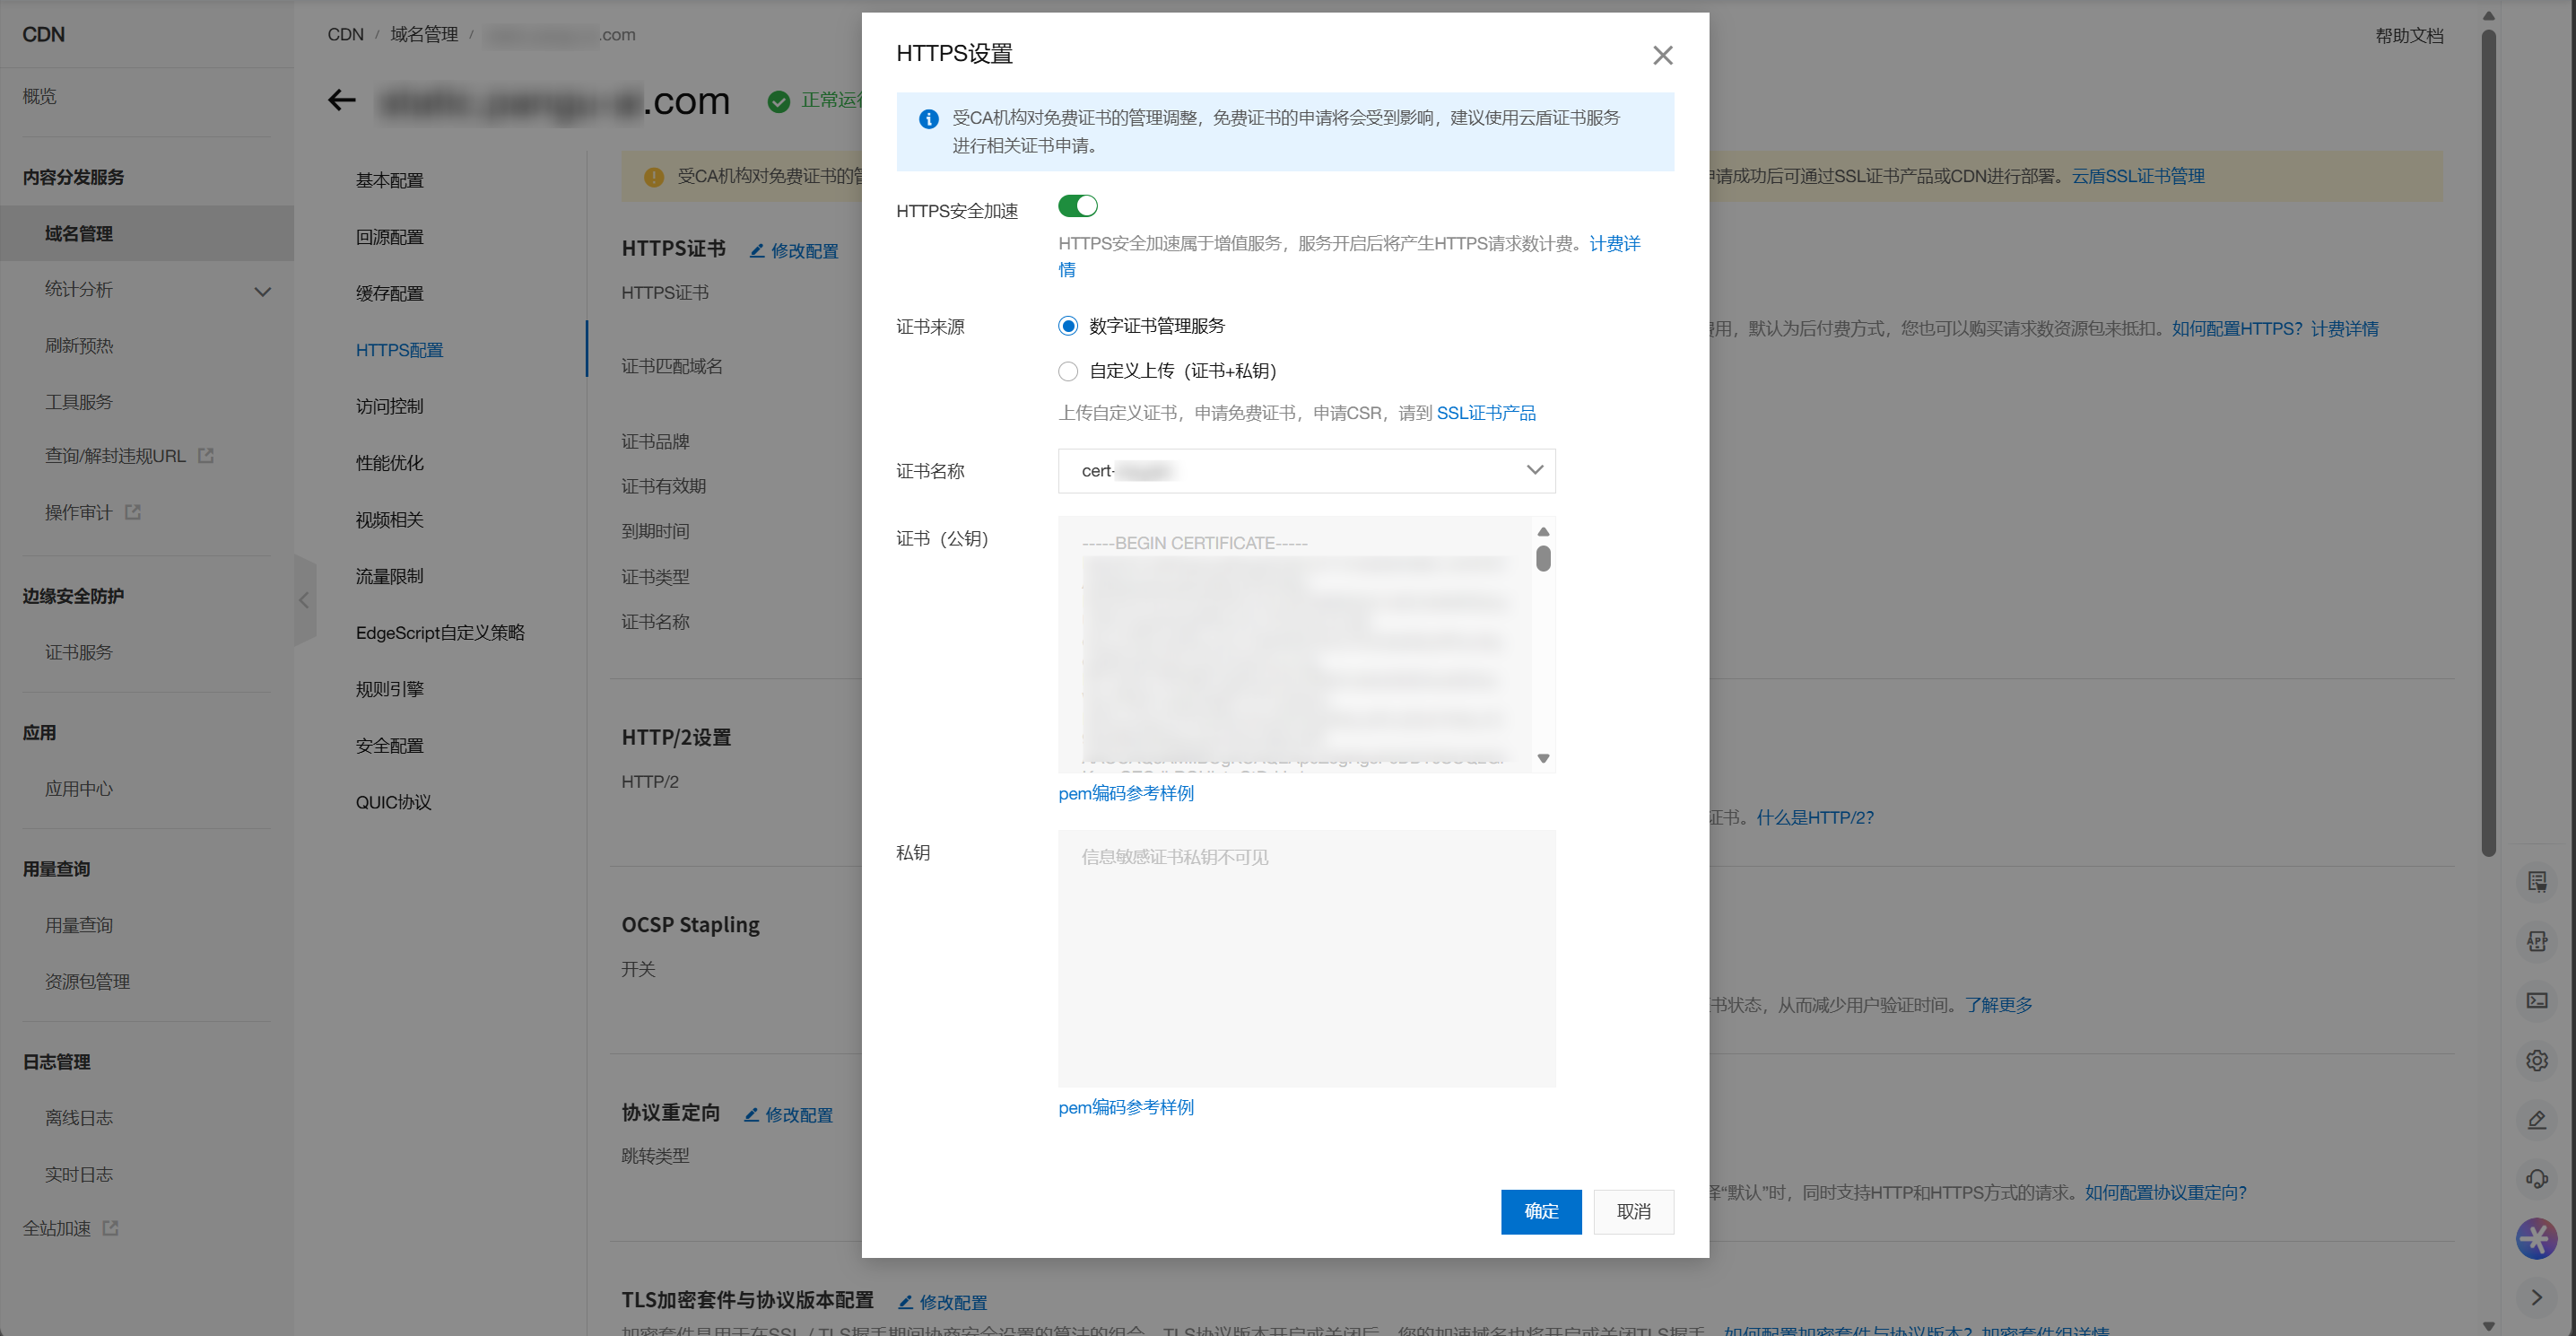The image size is (2576, 1336).
Task: Click the APP download icon on right sidebar
Action: tap(2537, 940)
